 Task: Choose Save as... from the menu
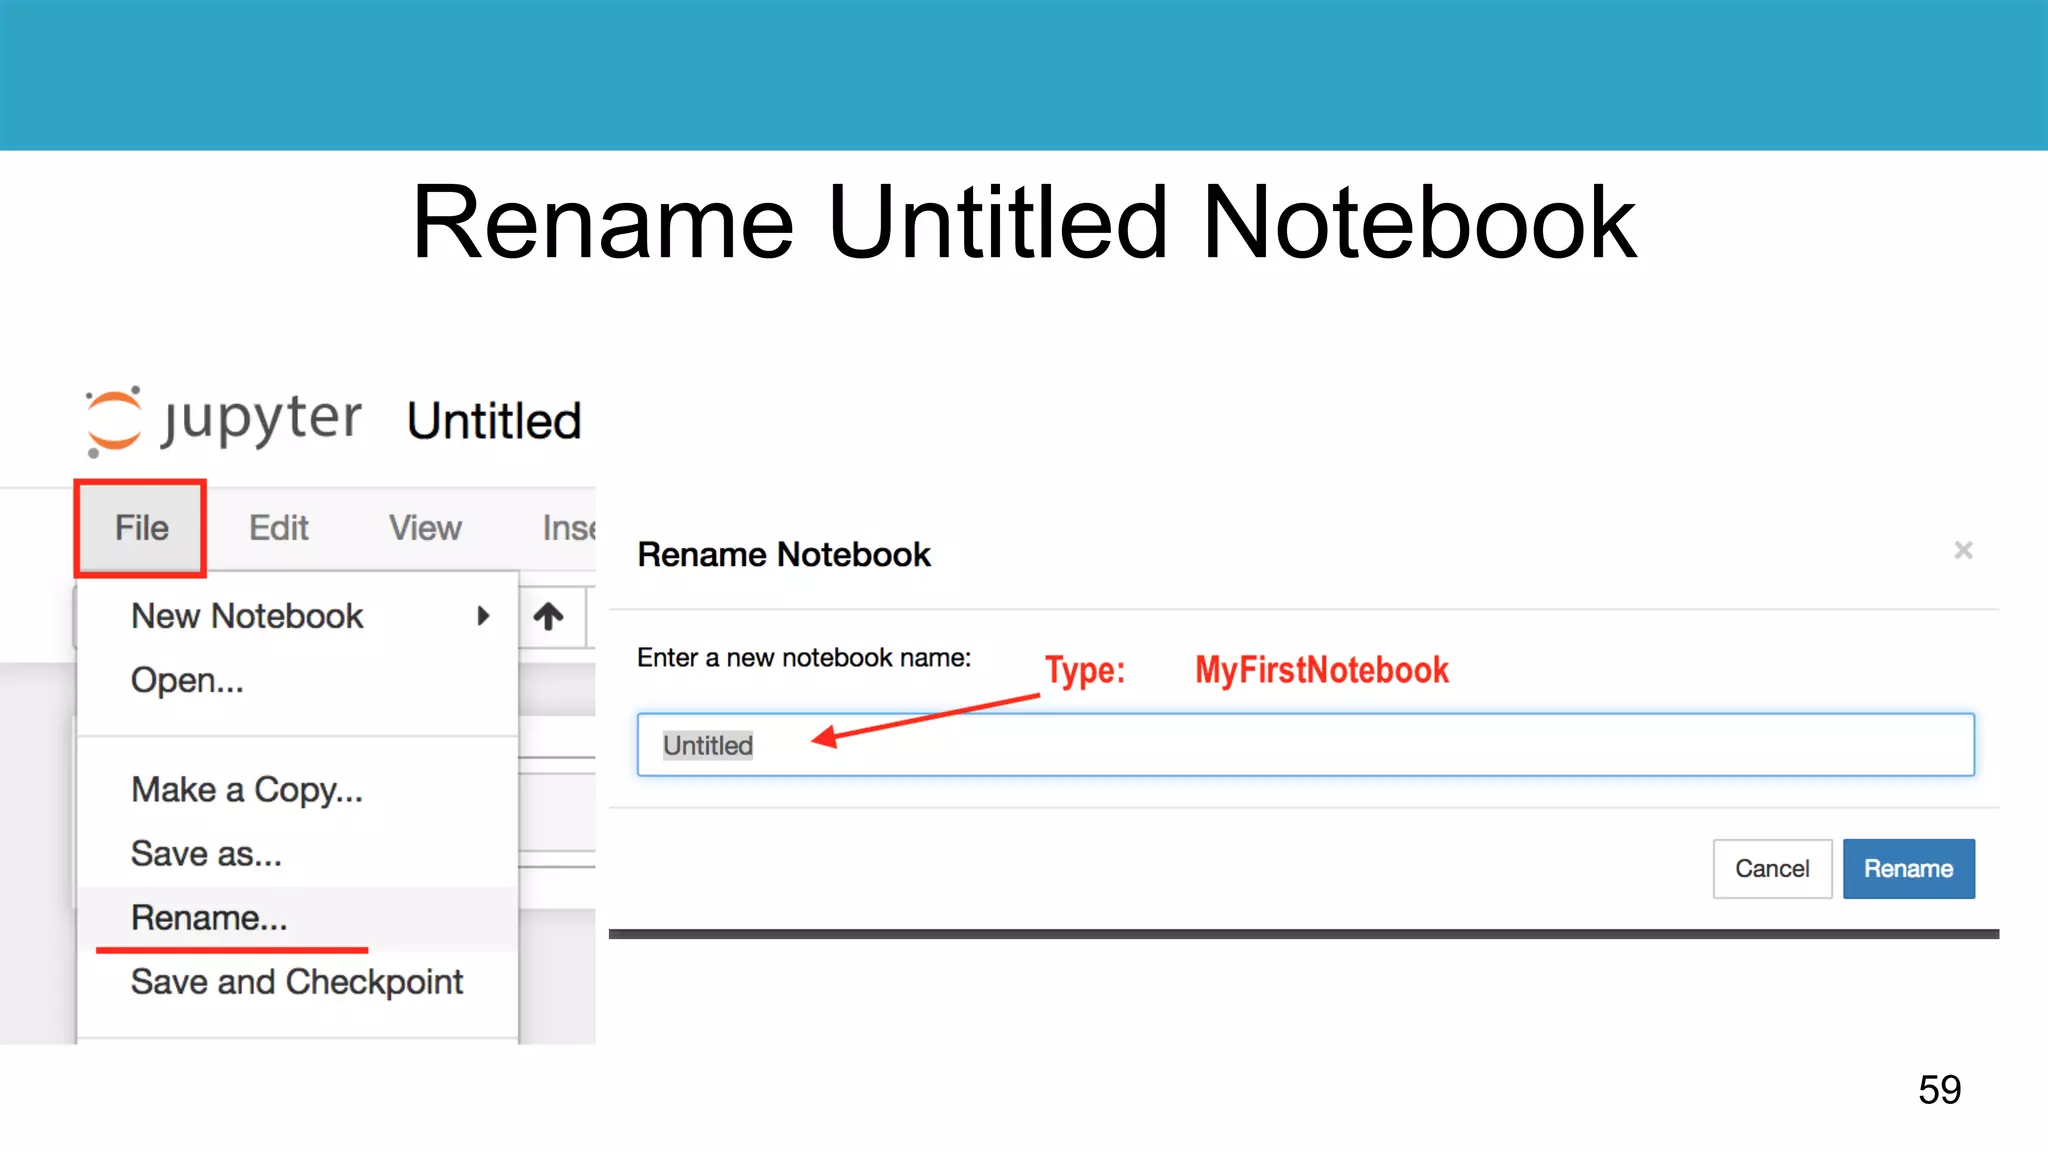298,854
